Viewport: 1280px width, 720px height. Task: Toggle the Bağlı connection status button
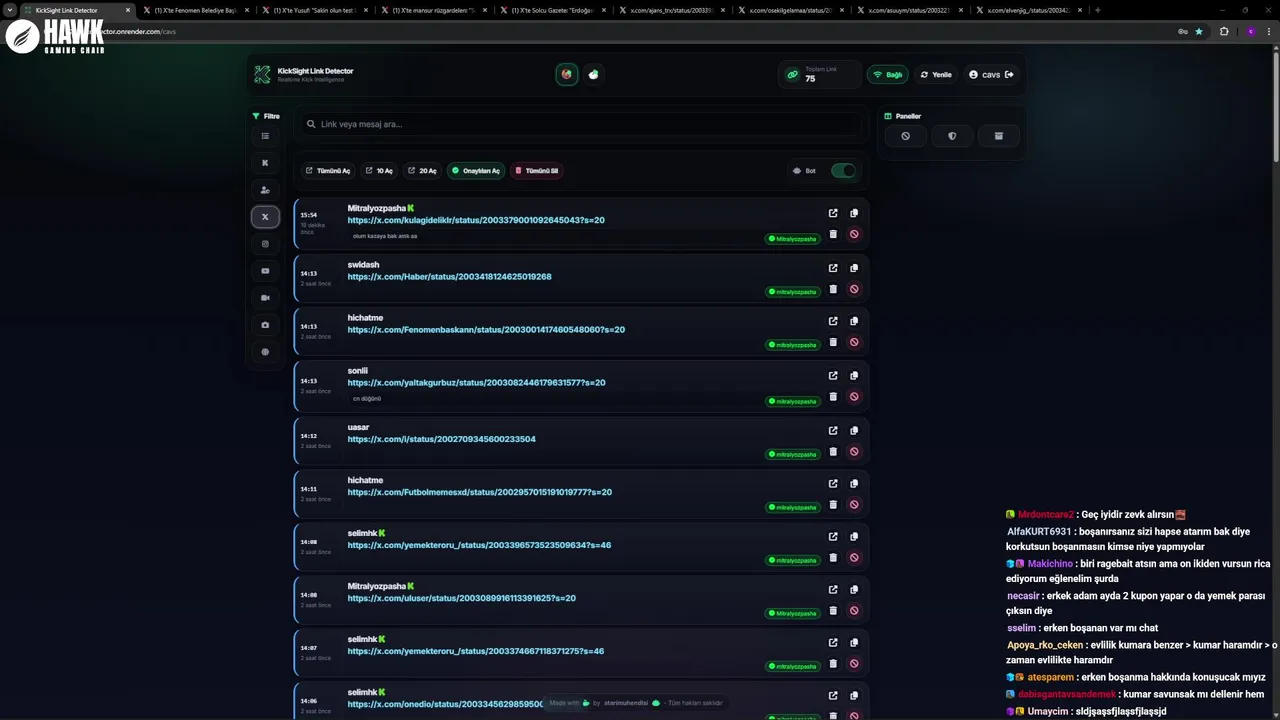[x=888, y=75]
